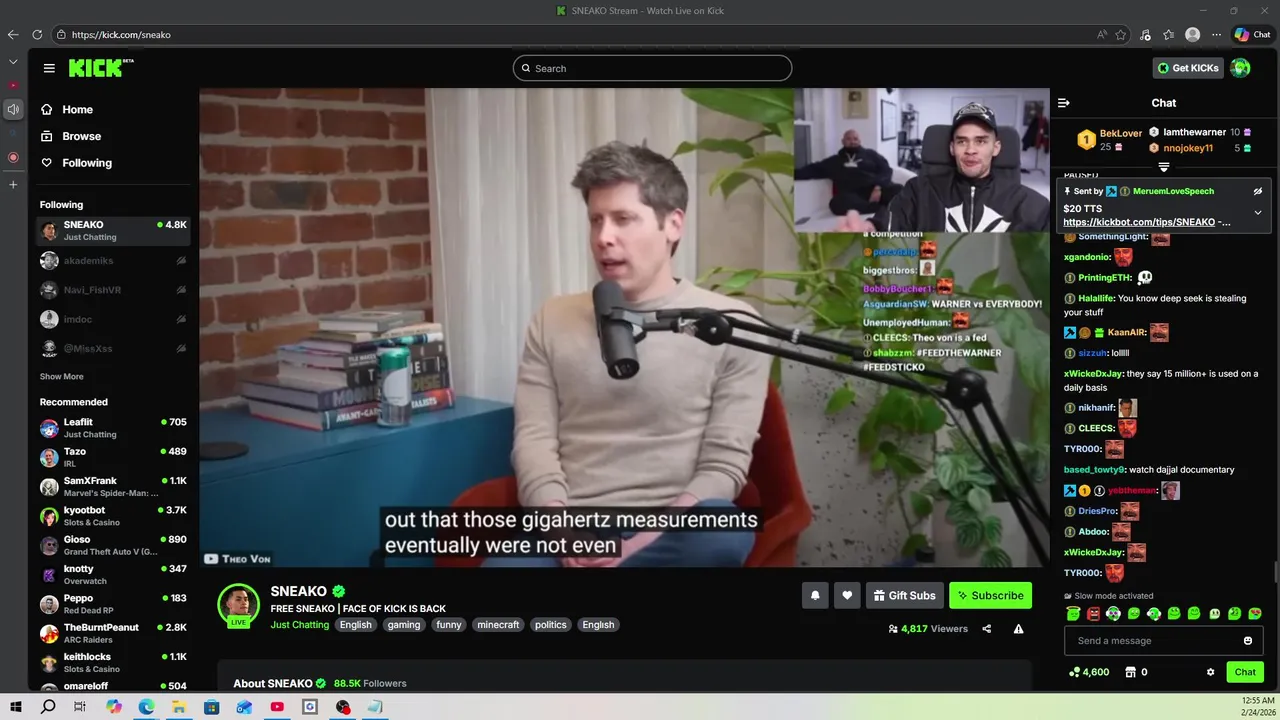Screen dimensions: 1280x720
Task: Turn on notifications with the bell icon
Action: (815, 595)
